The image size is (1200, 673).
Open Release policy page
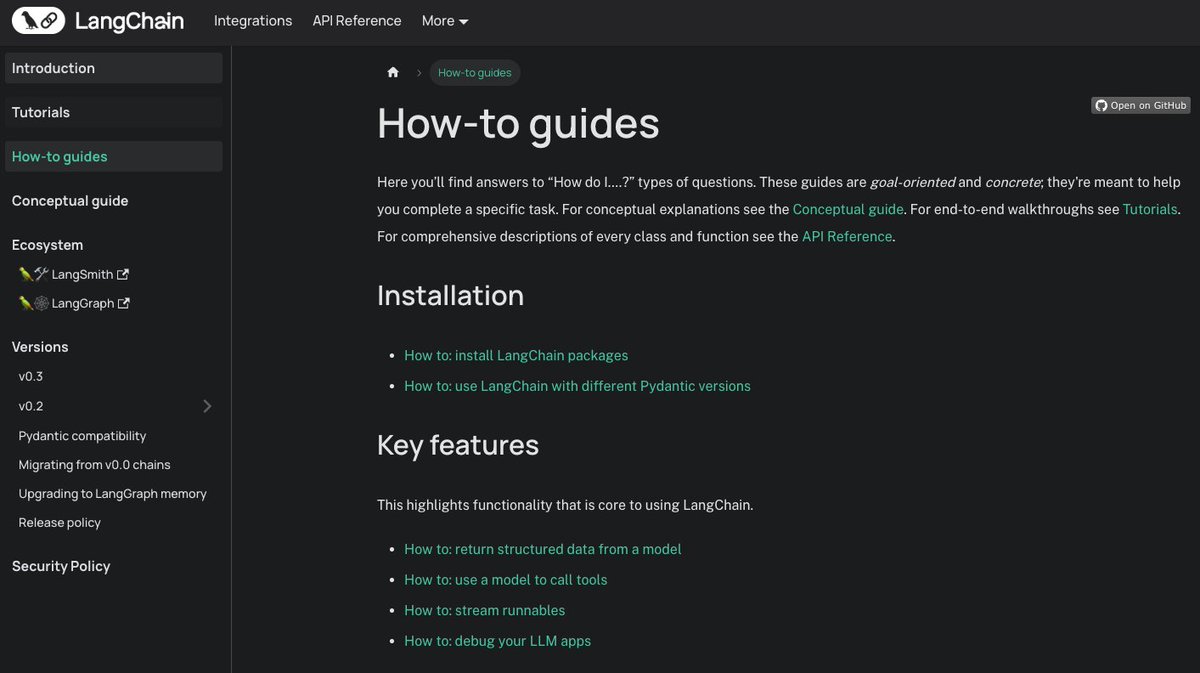[60, 523]
